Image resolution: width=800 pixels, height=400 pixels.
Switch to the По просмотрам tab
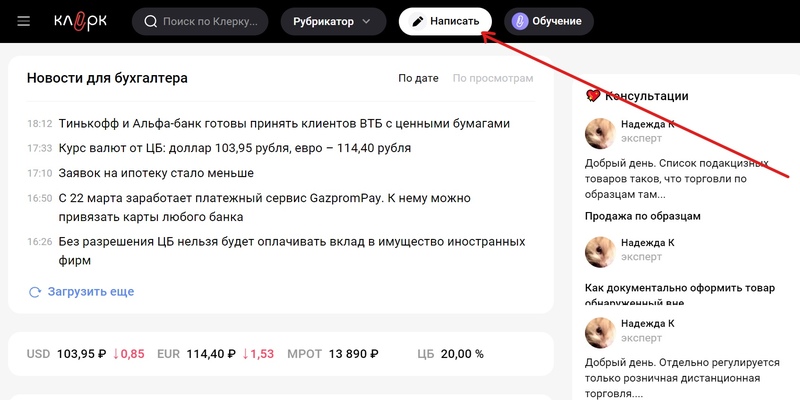492,78
